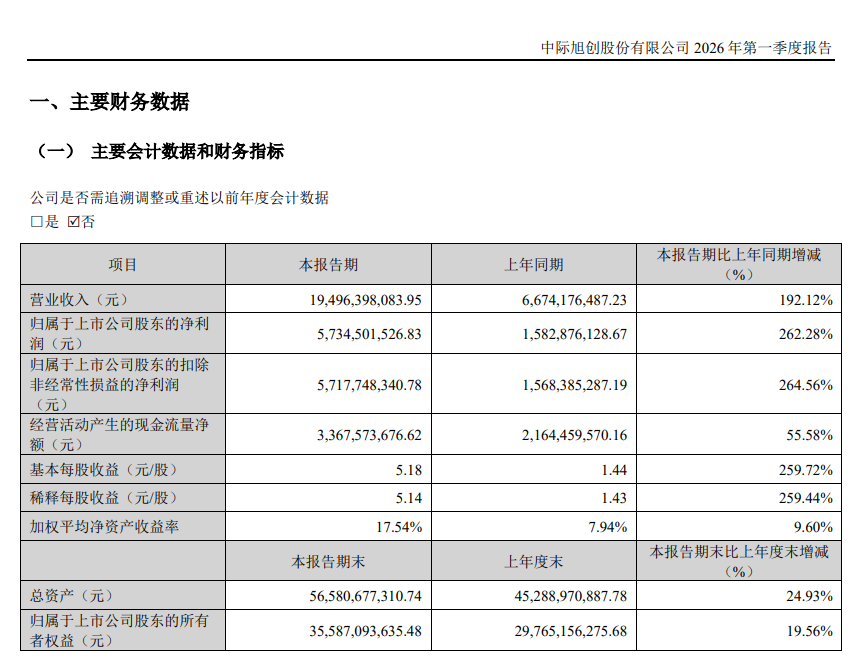Click the 本报告期末 header cell
The height and width of the screenshot is (667, 863).
click(x=329, y=561)
